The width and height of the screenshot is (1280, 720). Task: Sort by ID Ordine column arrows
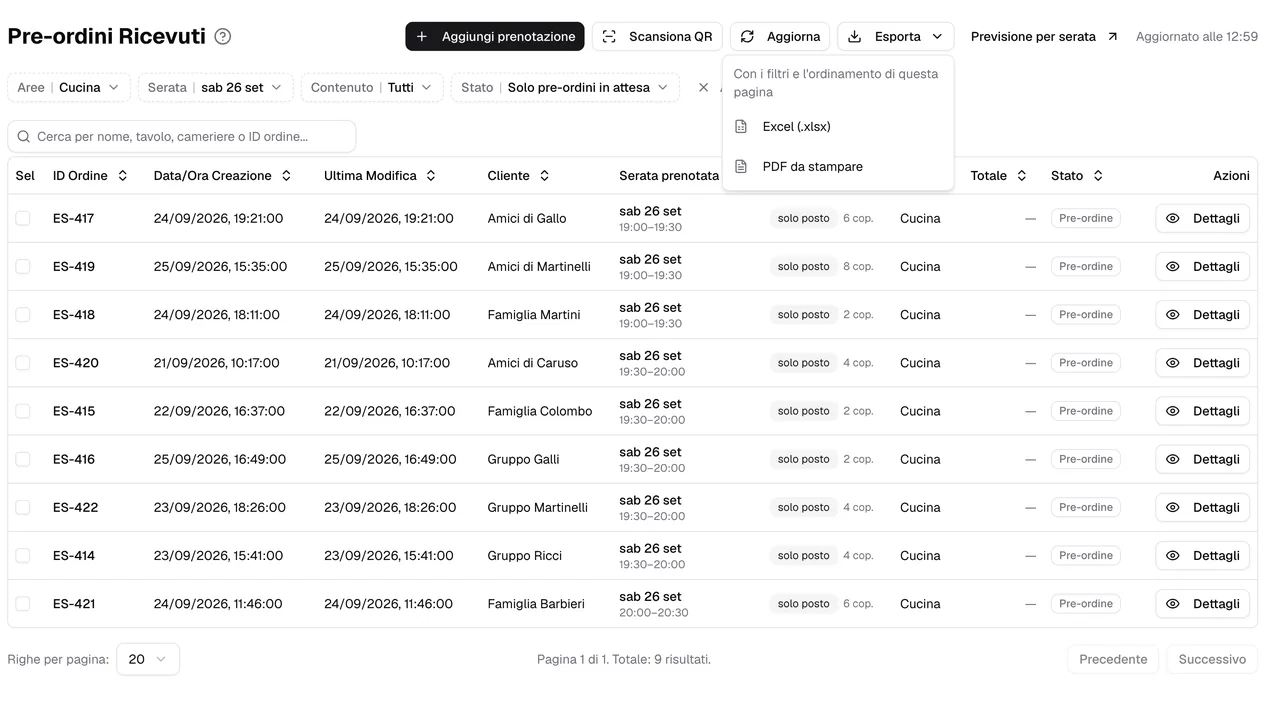pos(123,176)
